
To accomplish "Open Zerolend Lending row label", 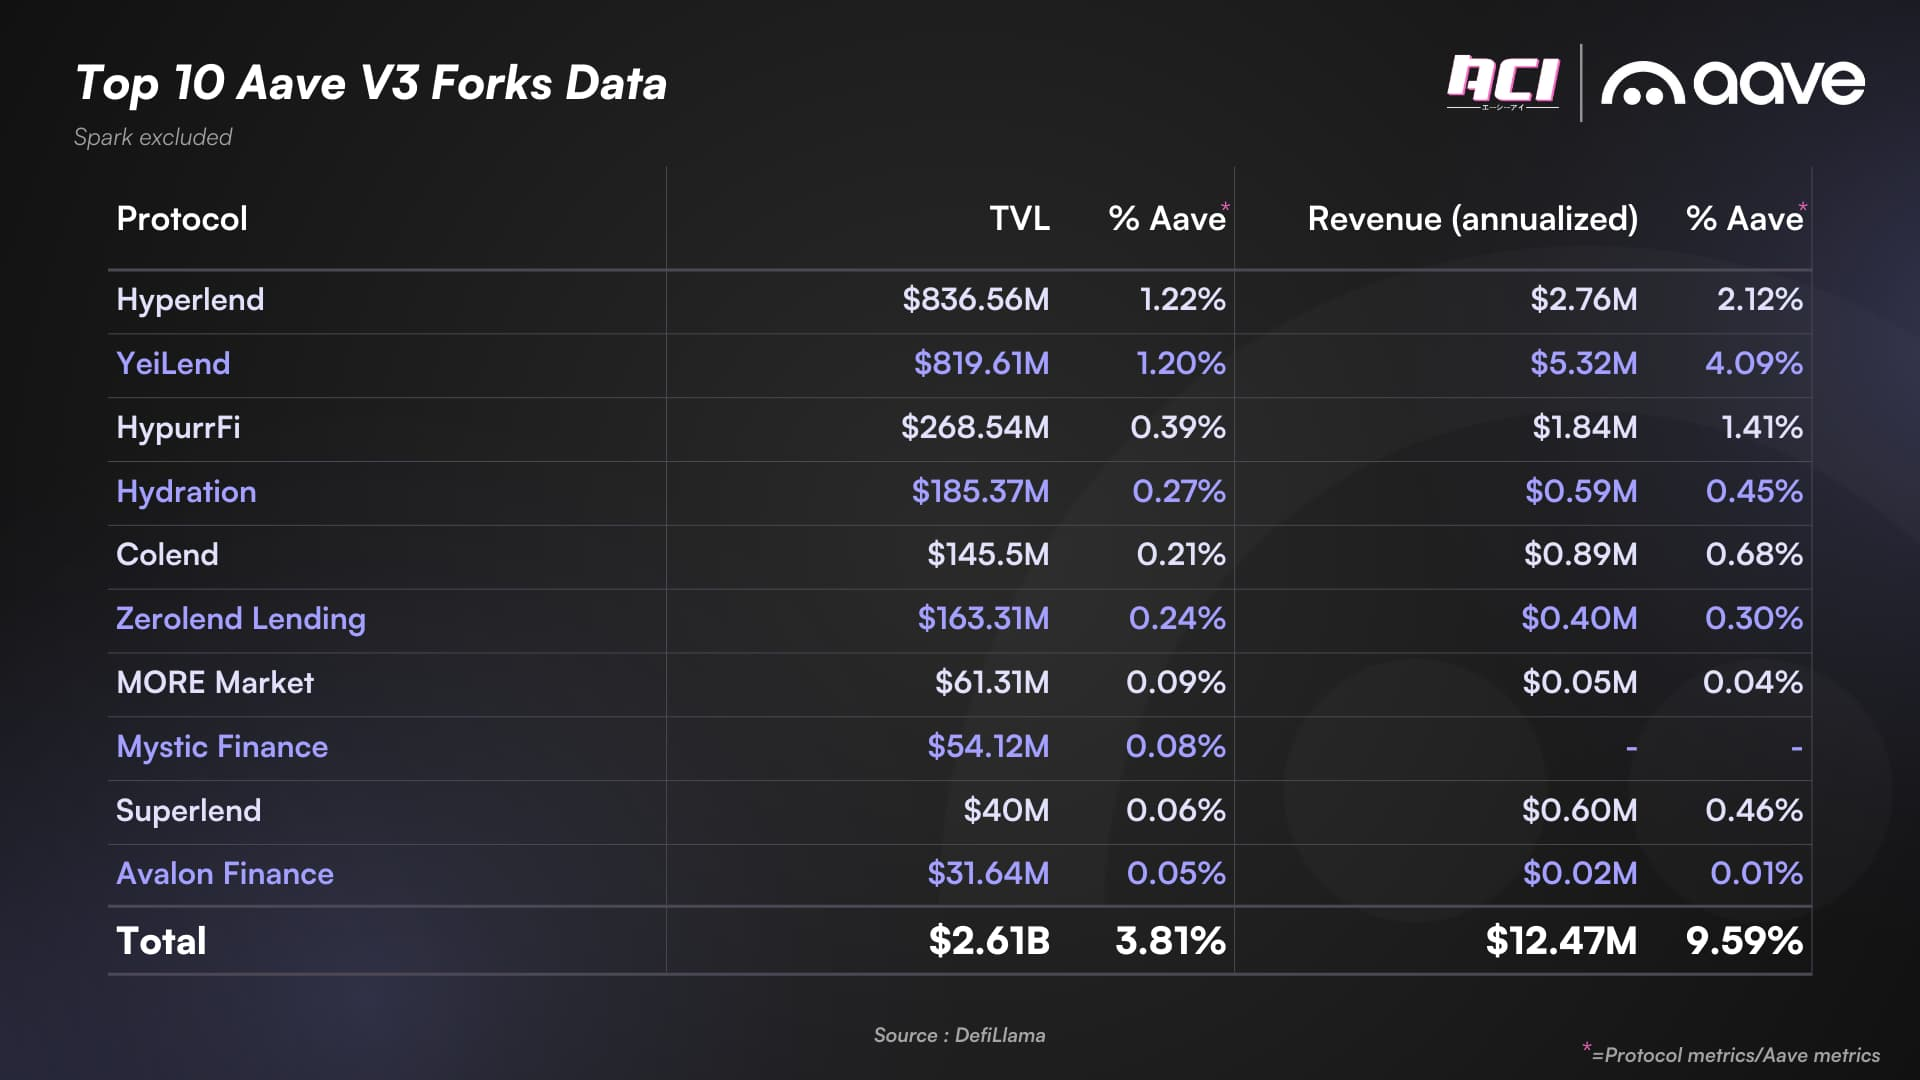I will [241, 619].
